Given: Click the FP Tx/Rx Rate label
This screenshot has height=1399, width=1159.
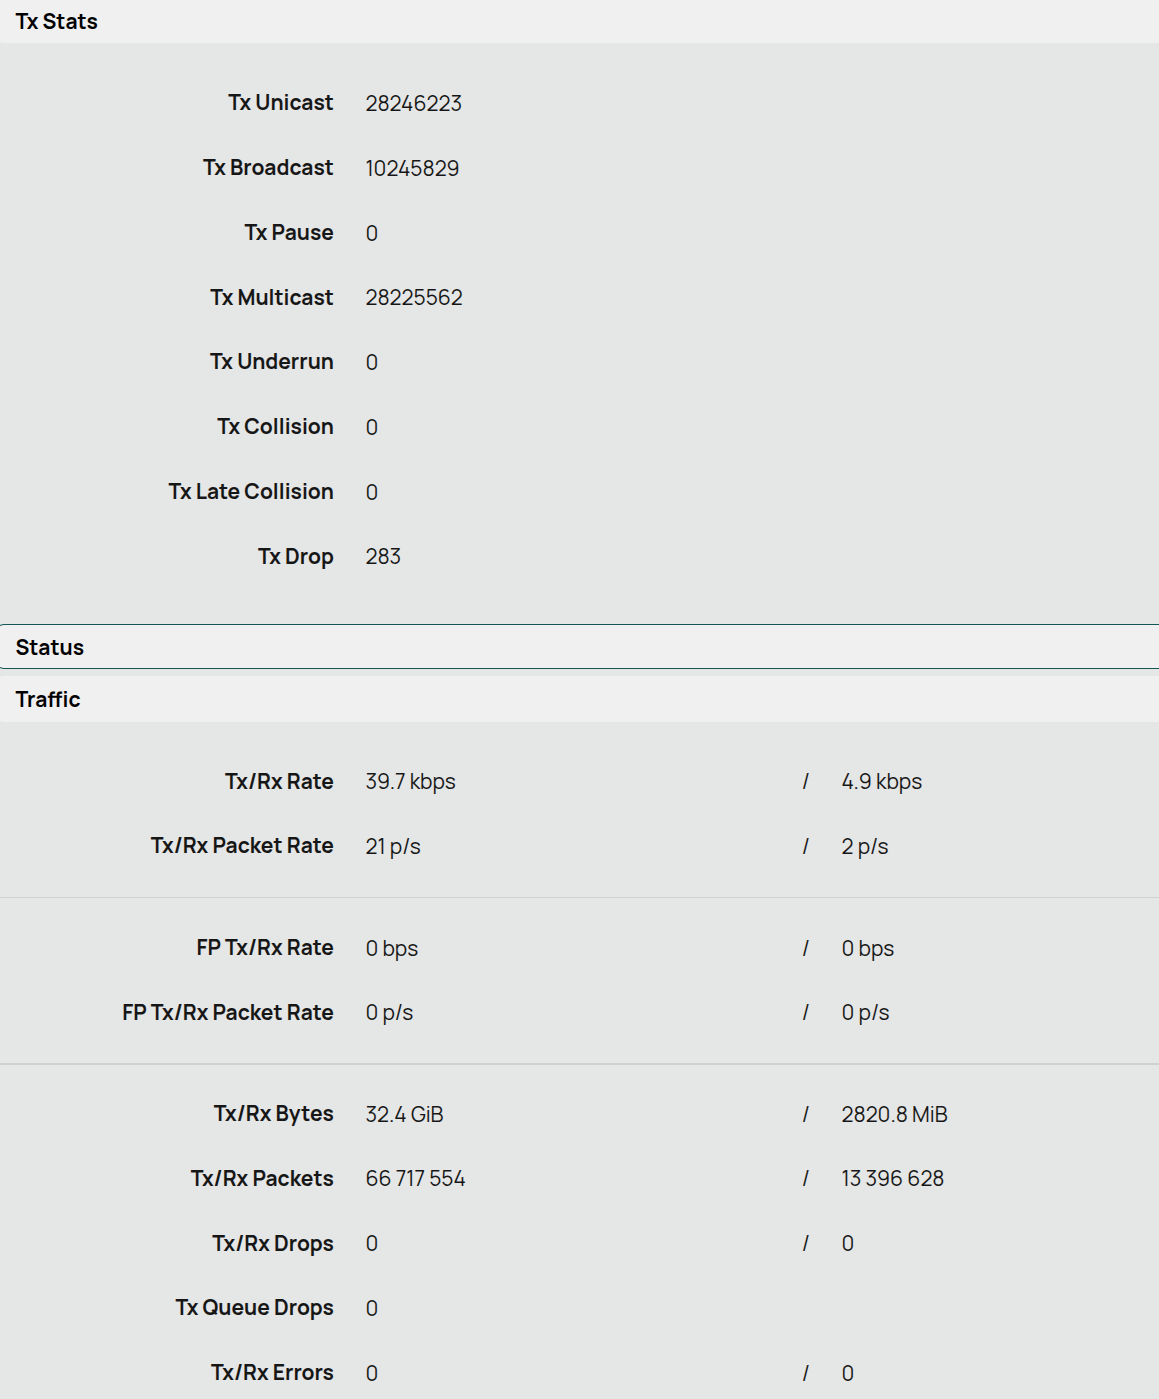Looking at the screenshot, I should (265, 947).
